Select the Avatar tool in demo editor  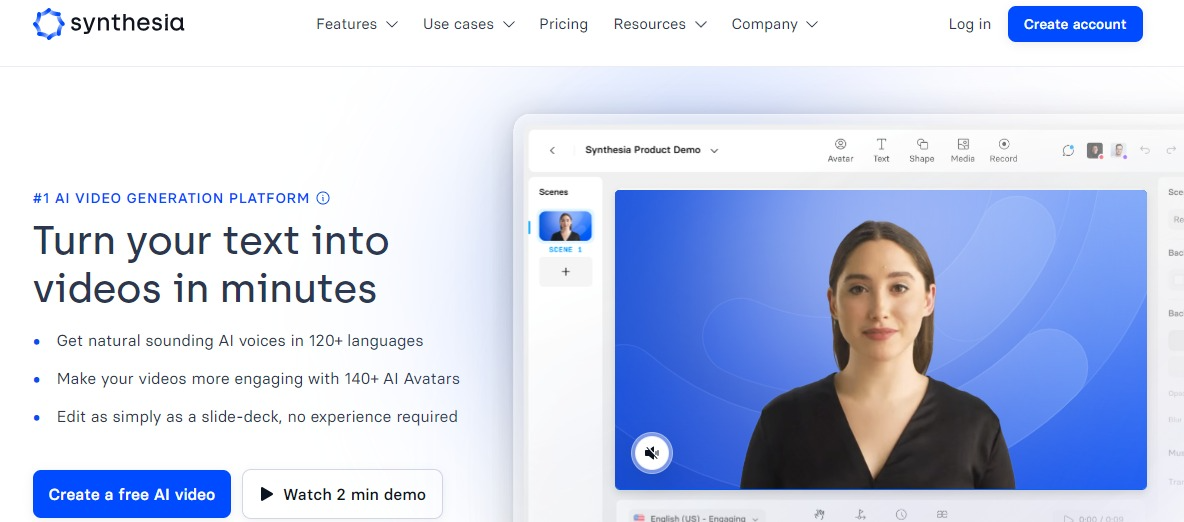840,150
